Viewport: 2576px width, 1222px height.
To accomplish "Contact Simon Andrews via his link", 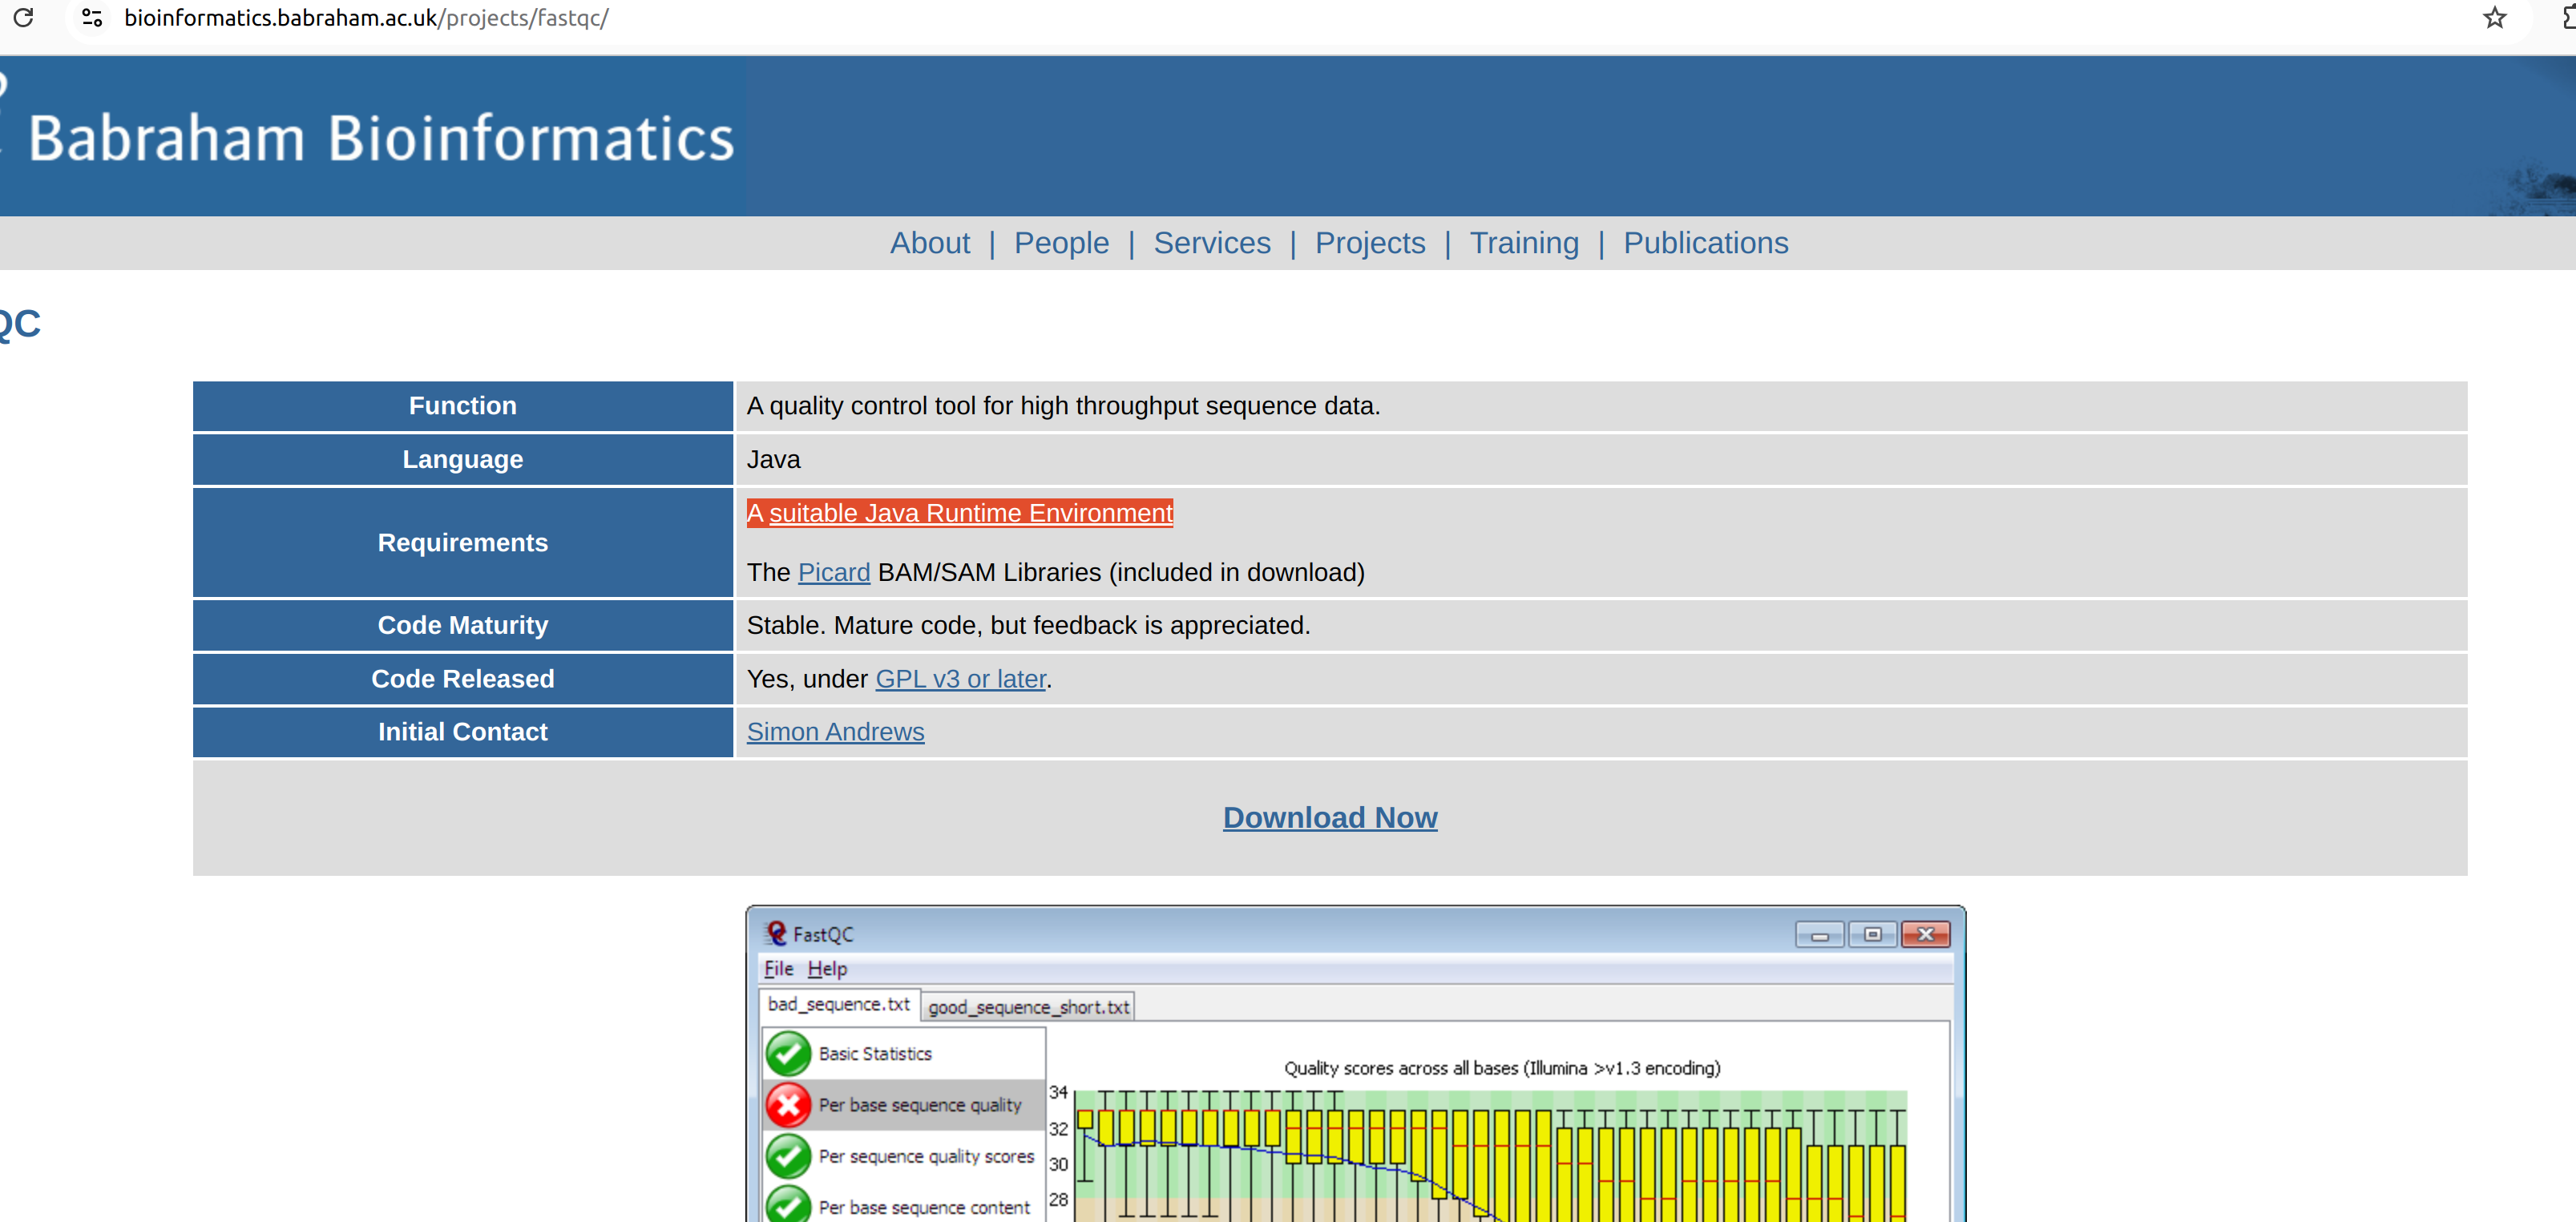I will pyautogui.click(x=835, y=732).
